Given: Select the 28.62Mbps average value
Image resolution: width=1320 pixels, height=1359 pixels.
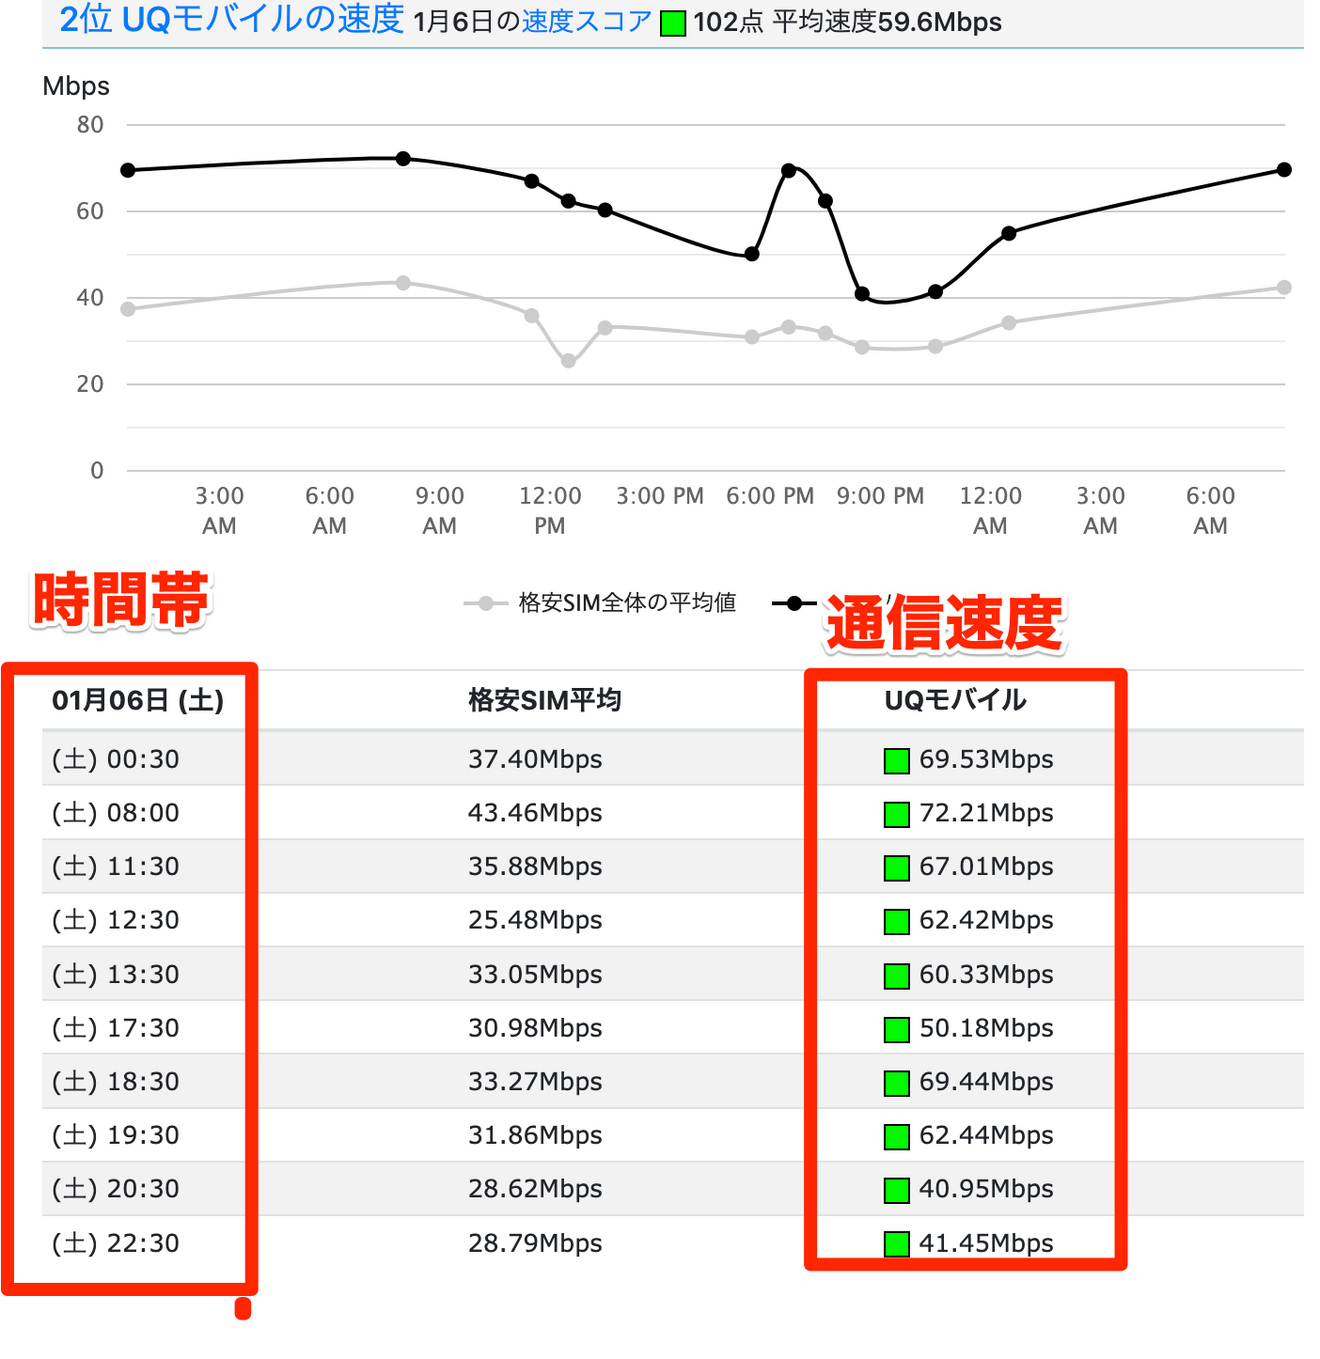Looking at the screenshot, I should point(535,1189).
